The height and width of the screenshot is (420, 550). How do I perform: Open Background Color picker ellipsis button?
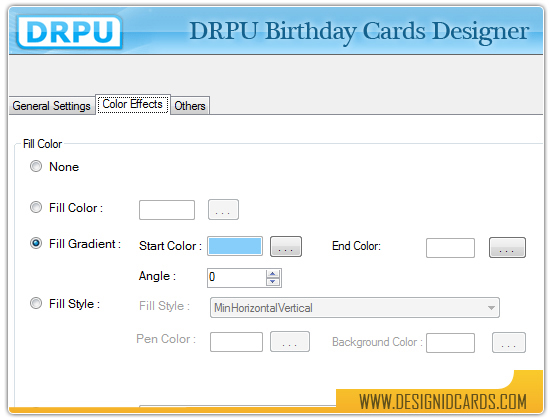(509, 342)
